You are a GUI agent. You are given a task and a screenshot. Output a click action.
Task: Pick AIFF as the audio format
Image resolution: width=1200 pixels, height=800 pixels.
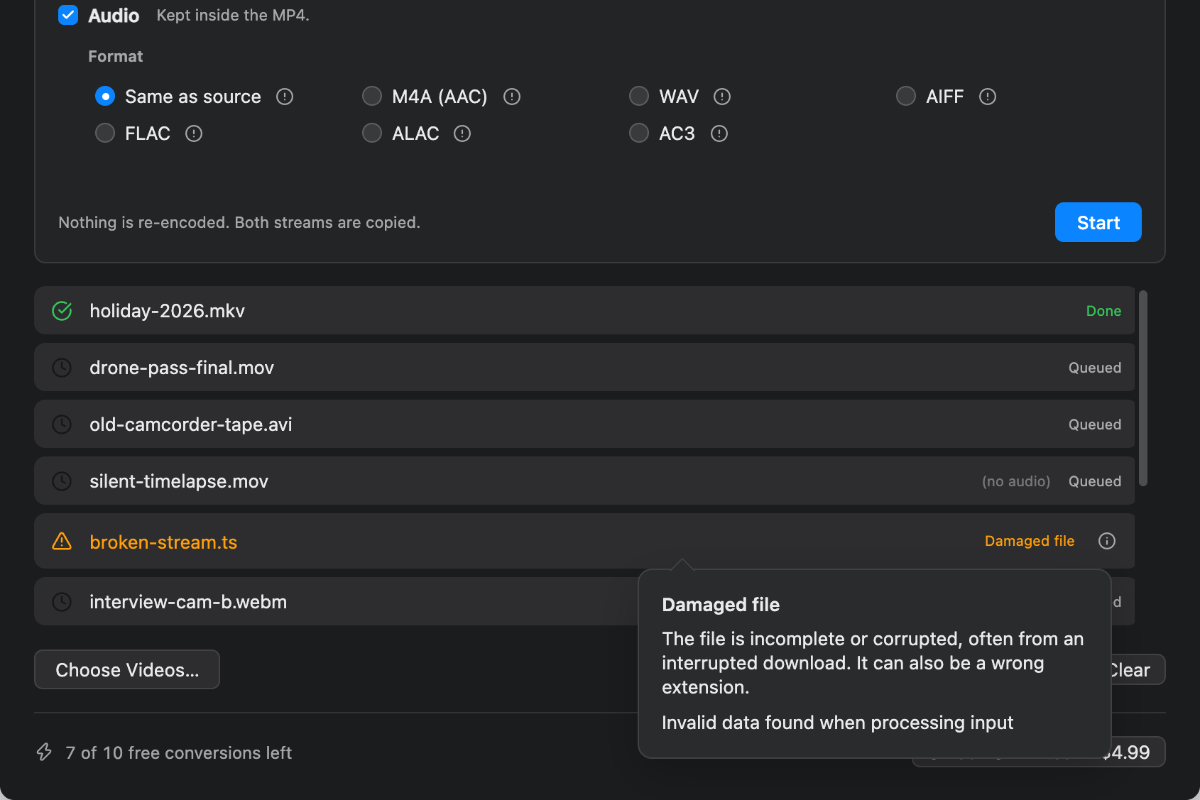coord(906,97)
